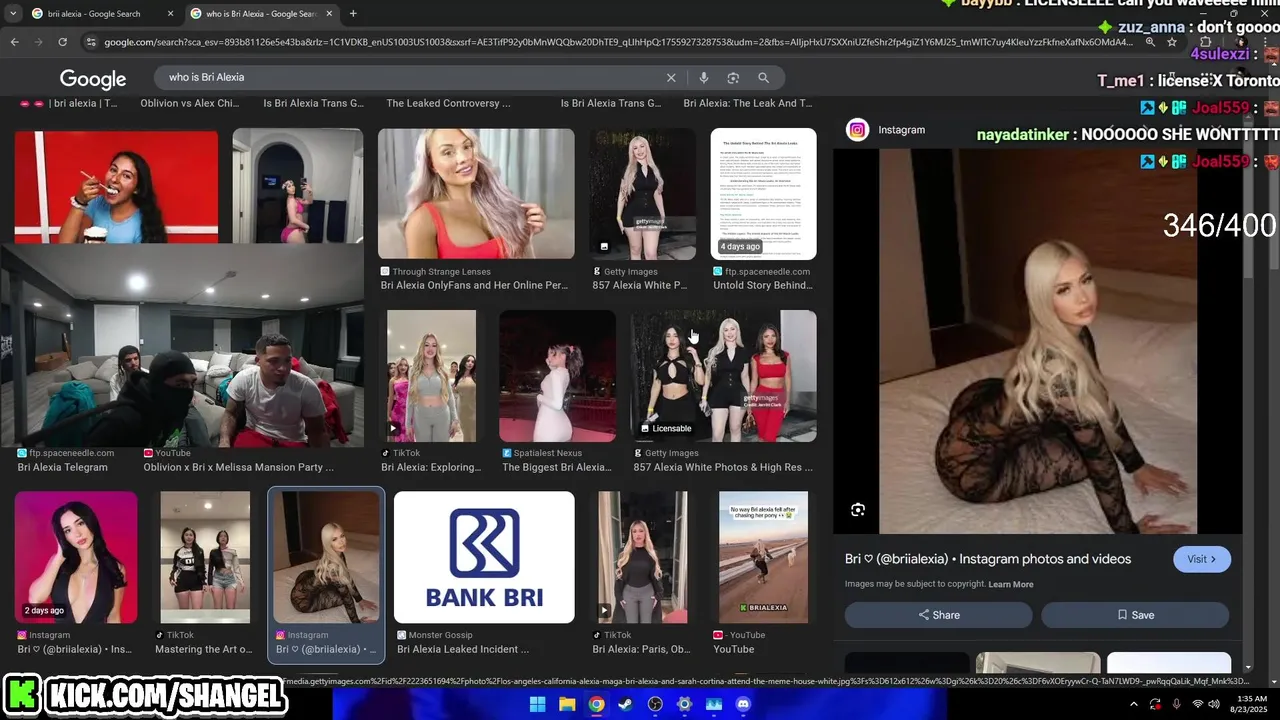Search by image with Google Lens

click(733, 77)
